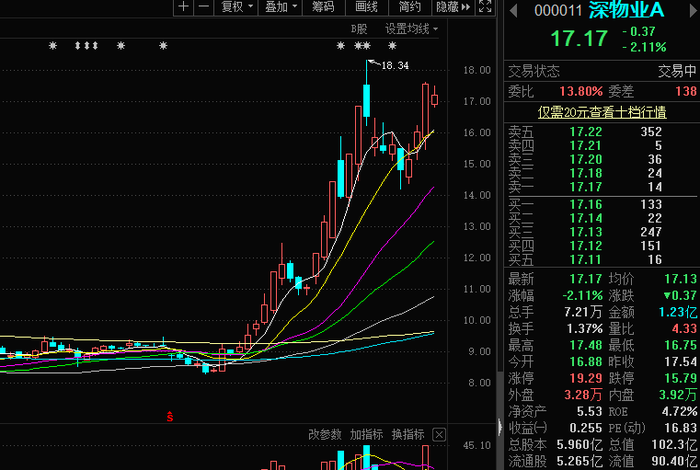Click the 筹码 toolbar button
Screen dimensions: 700x470
[x=323, y=7]
